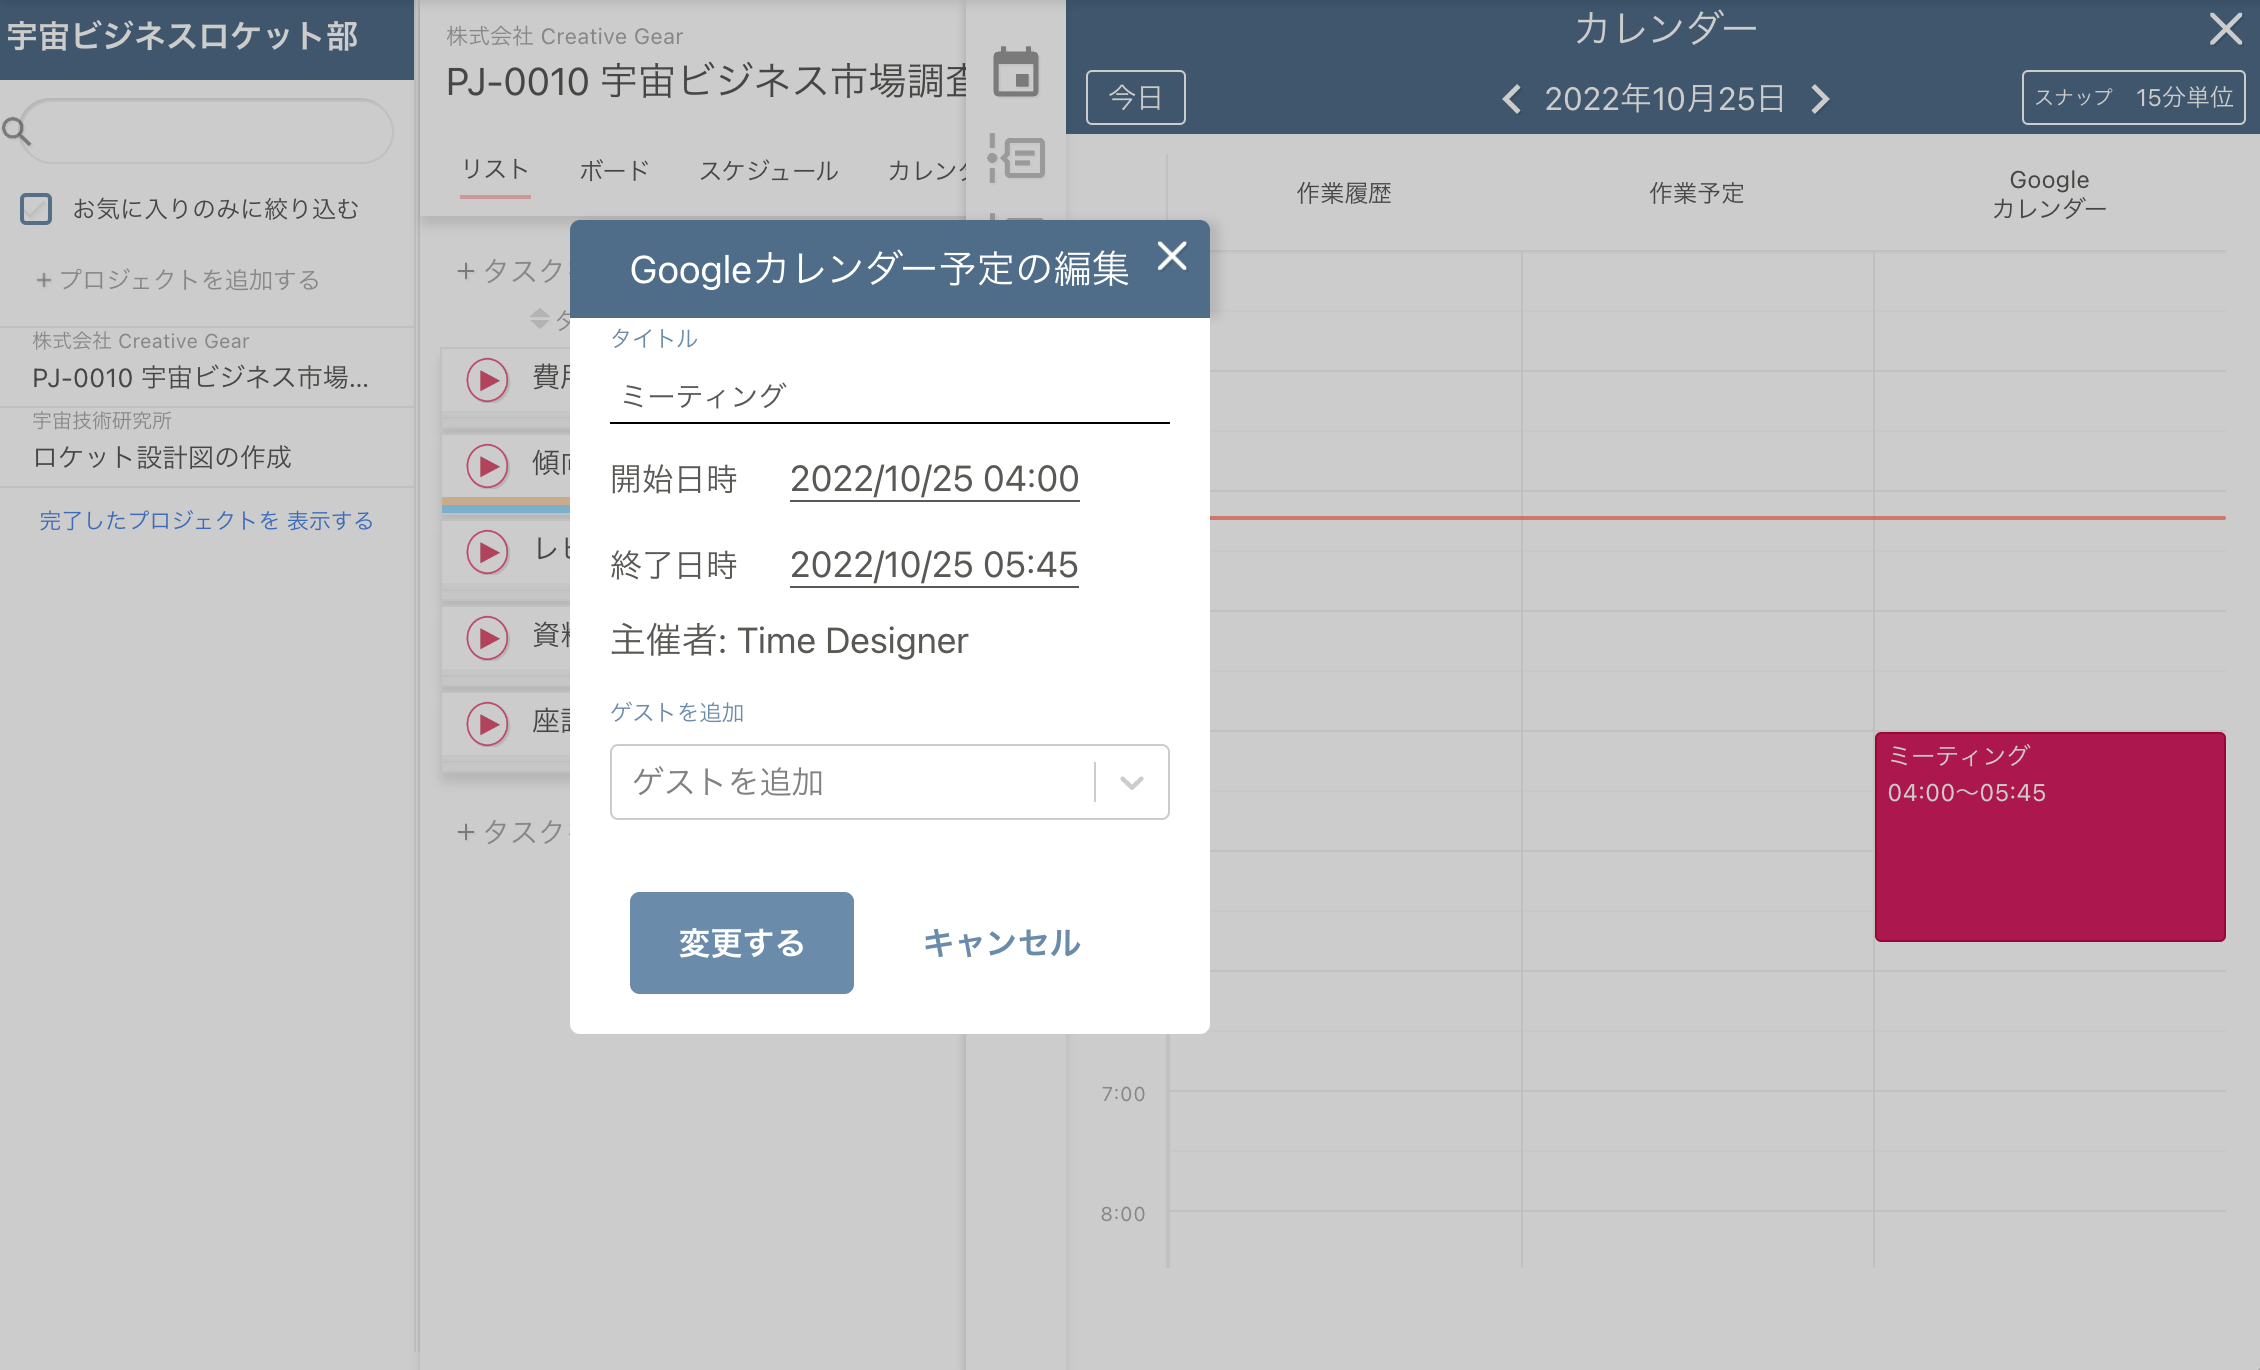The image size is (2260, 1370).
Task: Switch to the スケジュール tab
Action: coord(768,171)
